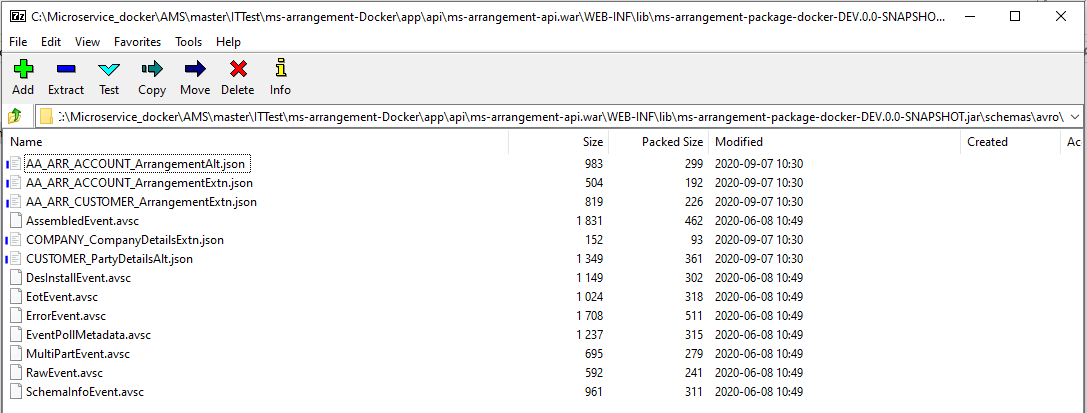Expand the address path dropdown
Screen dimensions: 1087x413
point(1074,117)
